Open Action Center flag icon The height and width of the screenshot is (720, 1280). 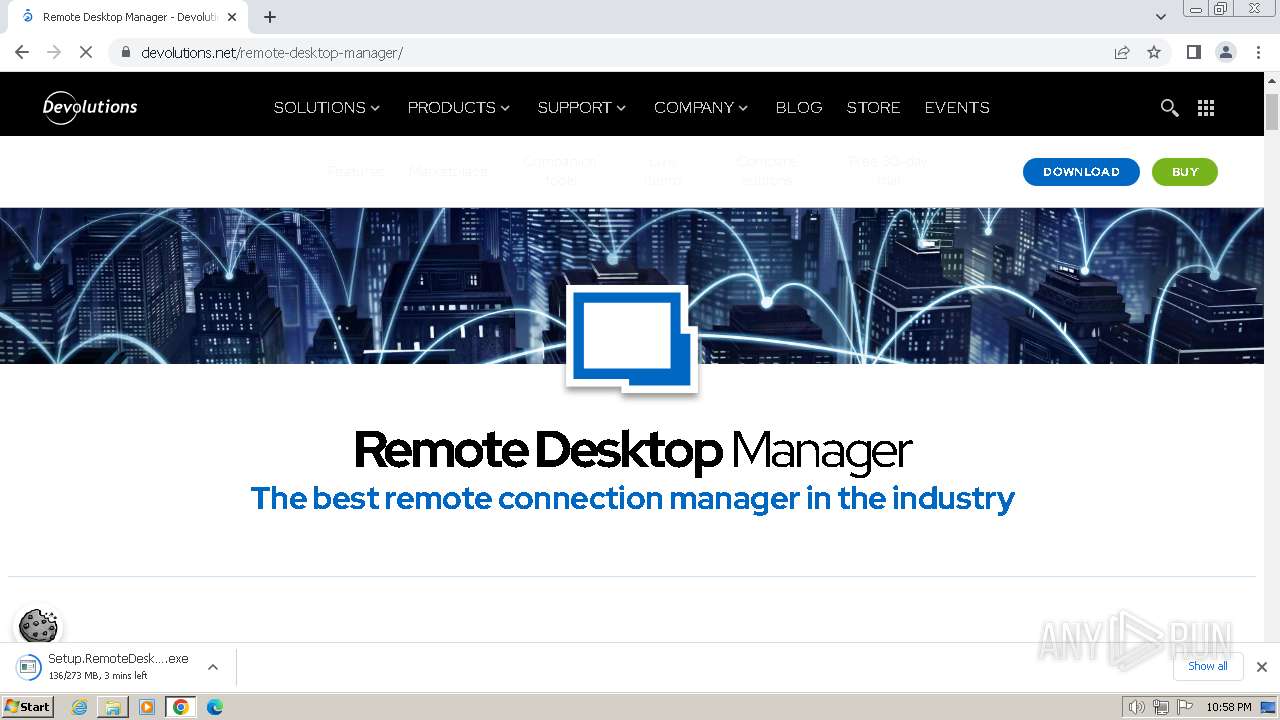[1185, 707]
